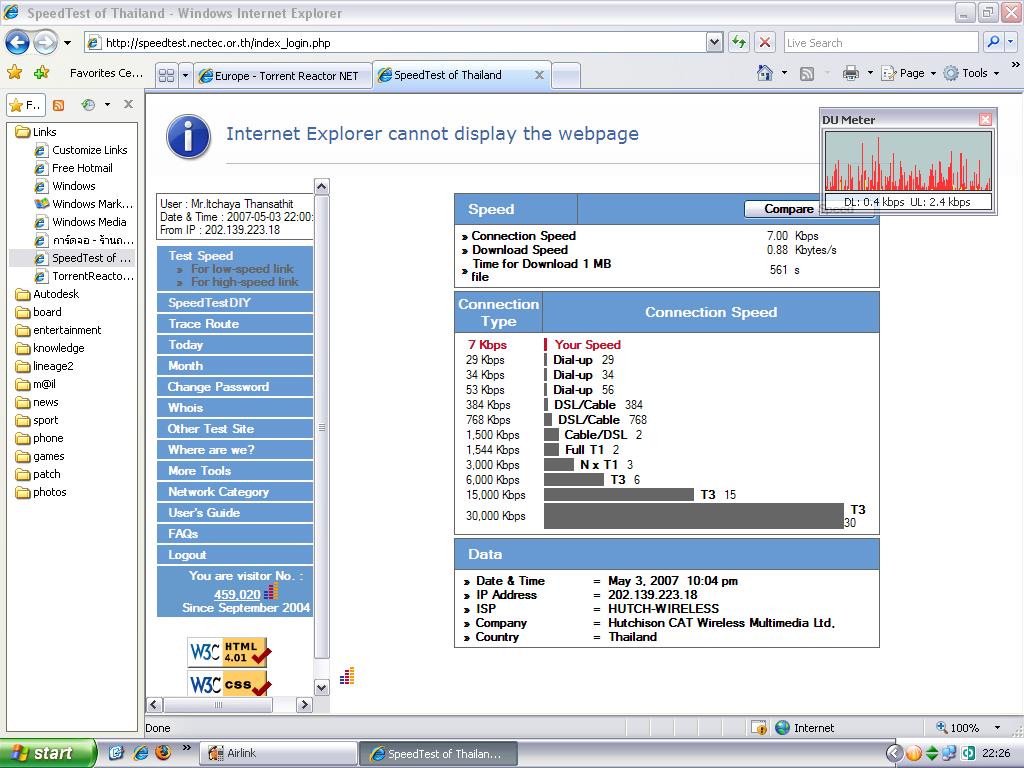This screenshot has width=1024, height=768.
Task: Open the Tools menu
Action: coord(972,73)
